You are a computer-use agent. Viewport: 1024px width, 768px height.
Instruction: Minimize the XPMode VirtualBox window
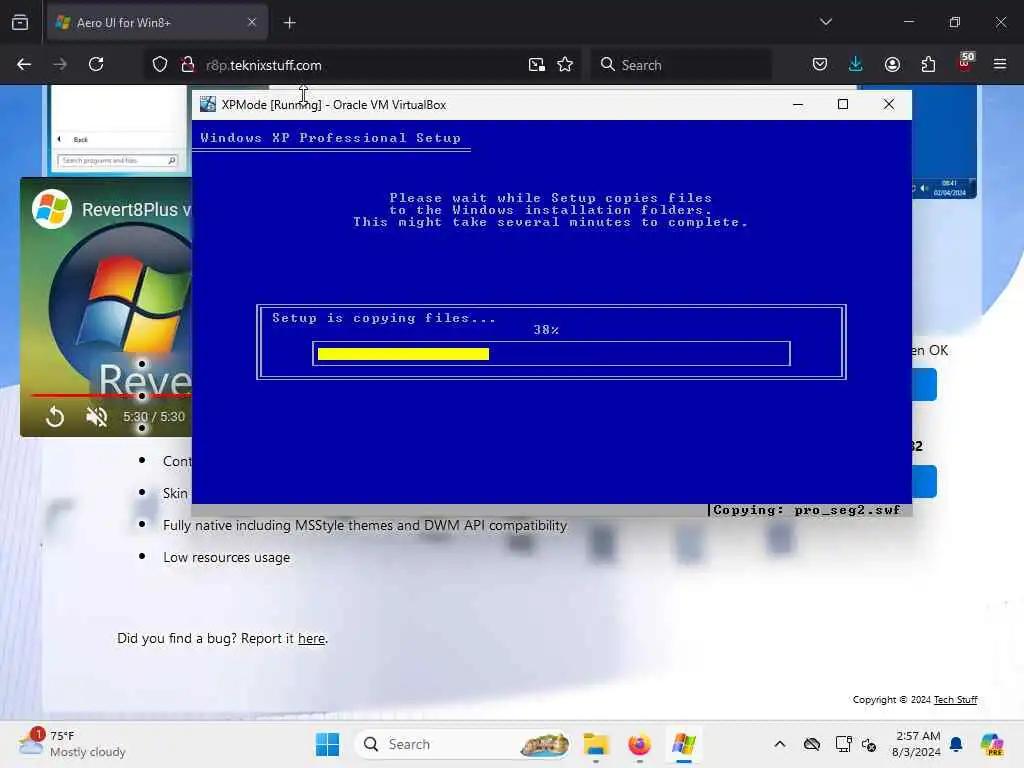click(x=797, y=104)
